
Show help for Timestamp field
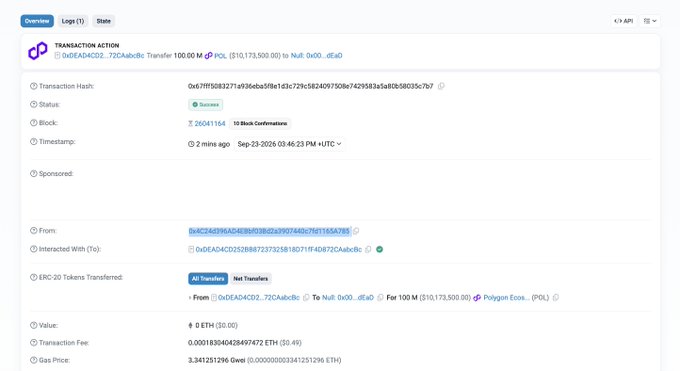[x=33, y=141]
